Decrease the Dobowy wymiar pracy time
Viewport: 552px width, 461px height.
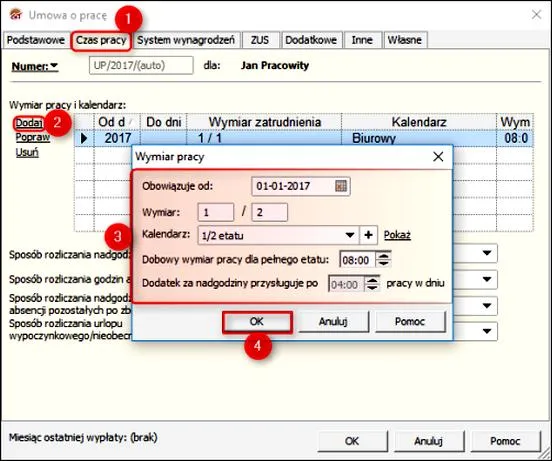pos(384,264)
